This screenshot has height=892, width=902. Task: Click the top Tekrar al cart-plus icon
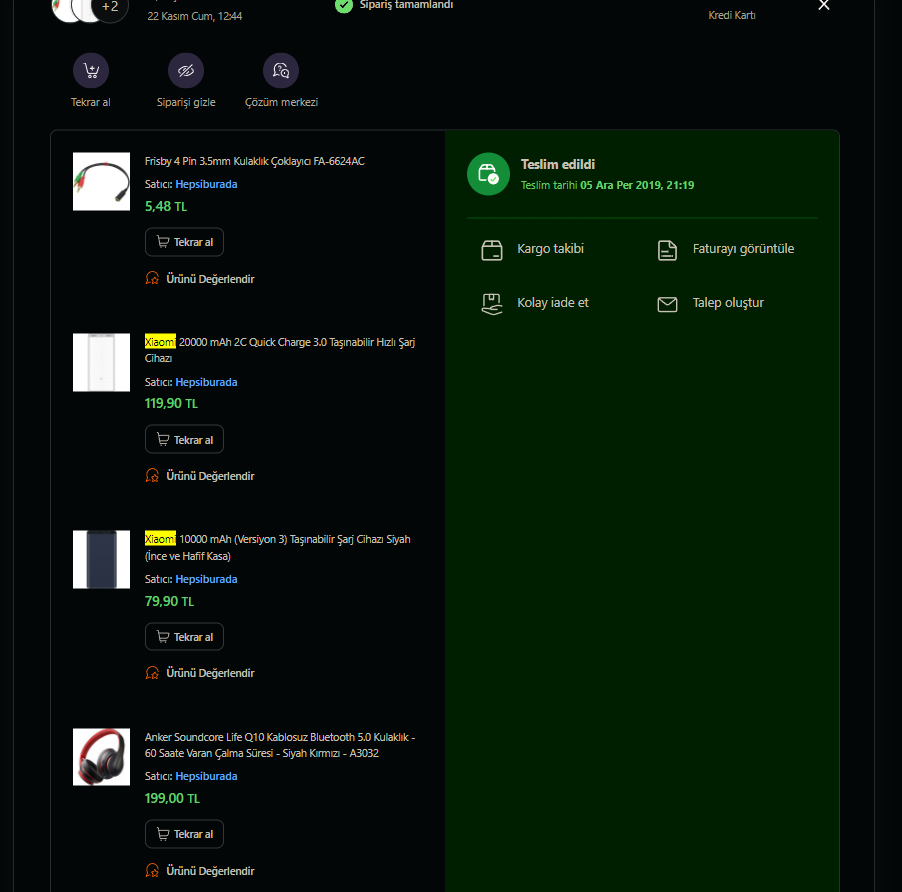91,71
